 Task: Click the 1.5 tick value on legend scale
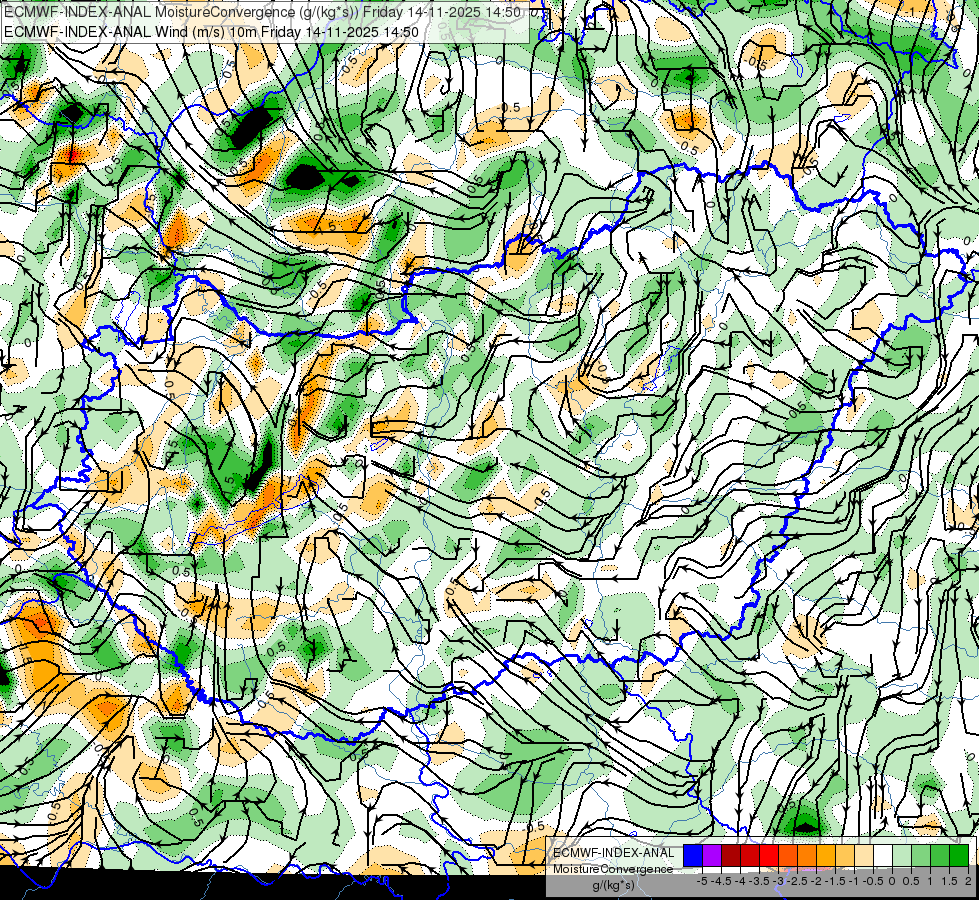pos(949,881)
